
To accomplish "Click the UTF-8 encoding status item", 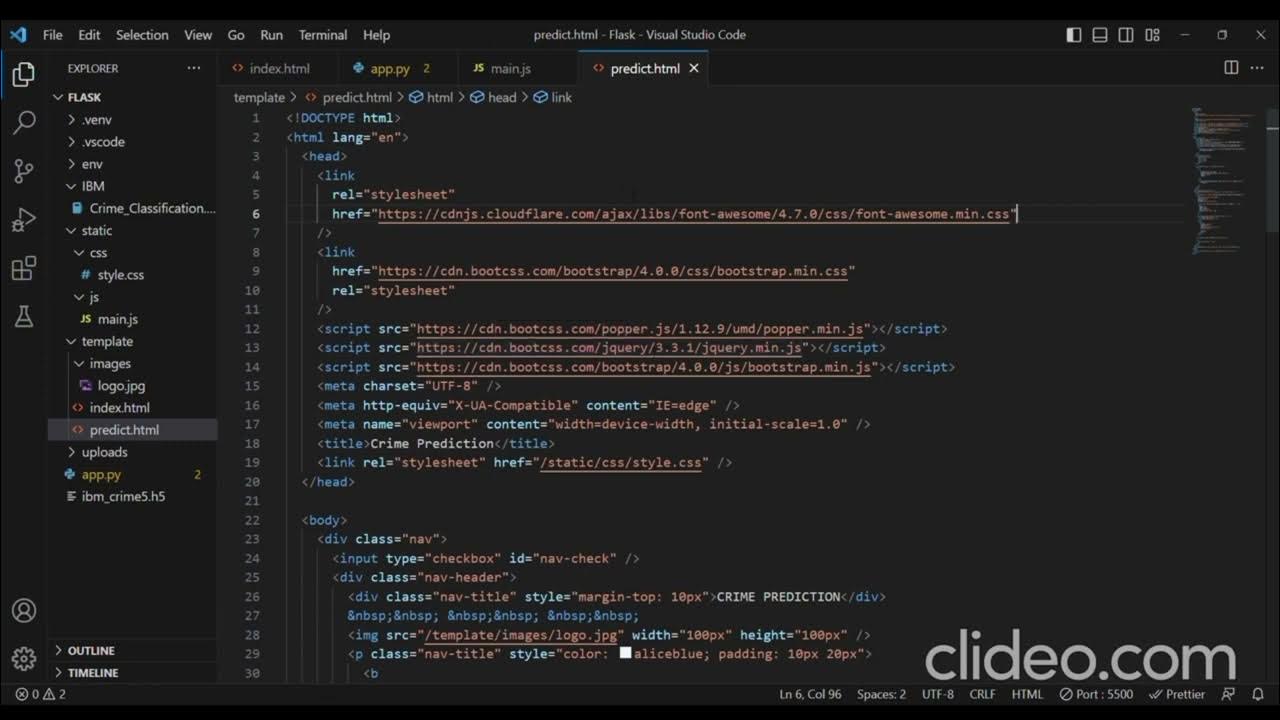I will [x=938, y=694].
